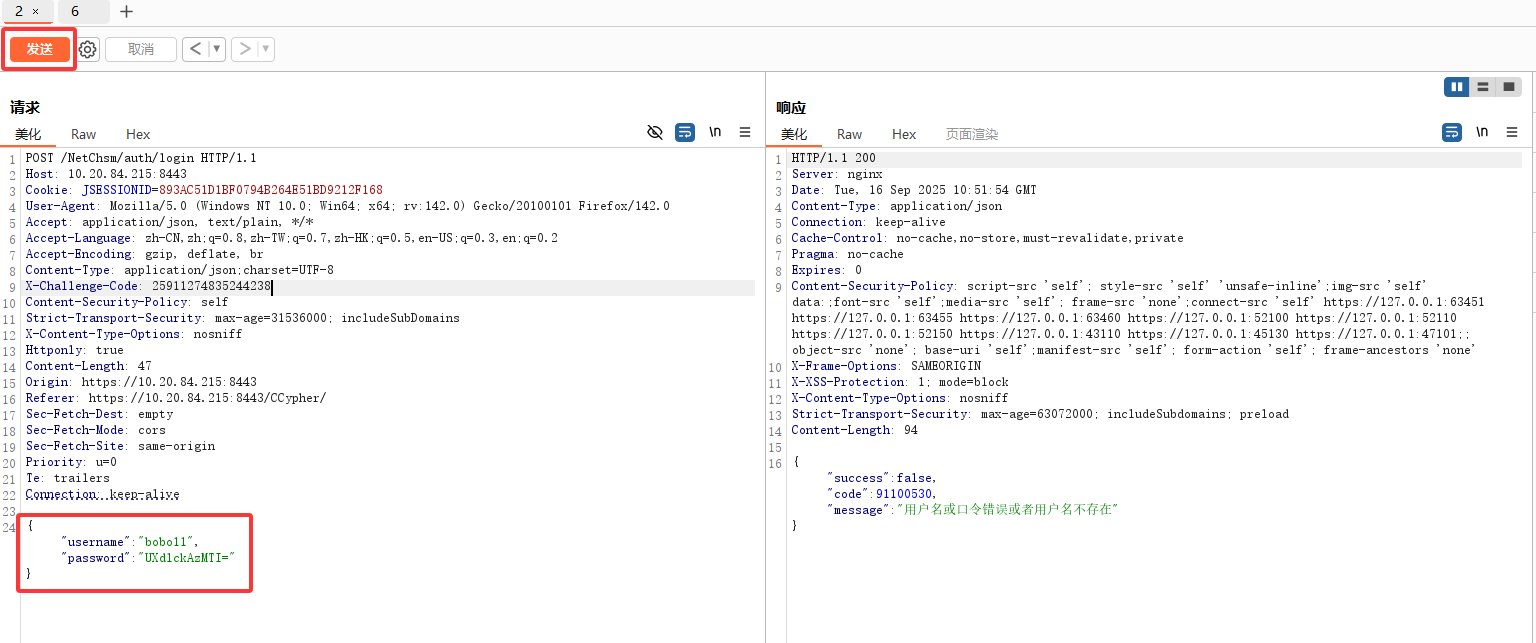Toggle \n non-printable characters in response panel

click(1482, 132)
